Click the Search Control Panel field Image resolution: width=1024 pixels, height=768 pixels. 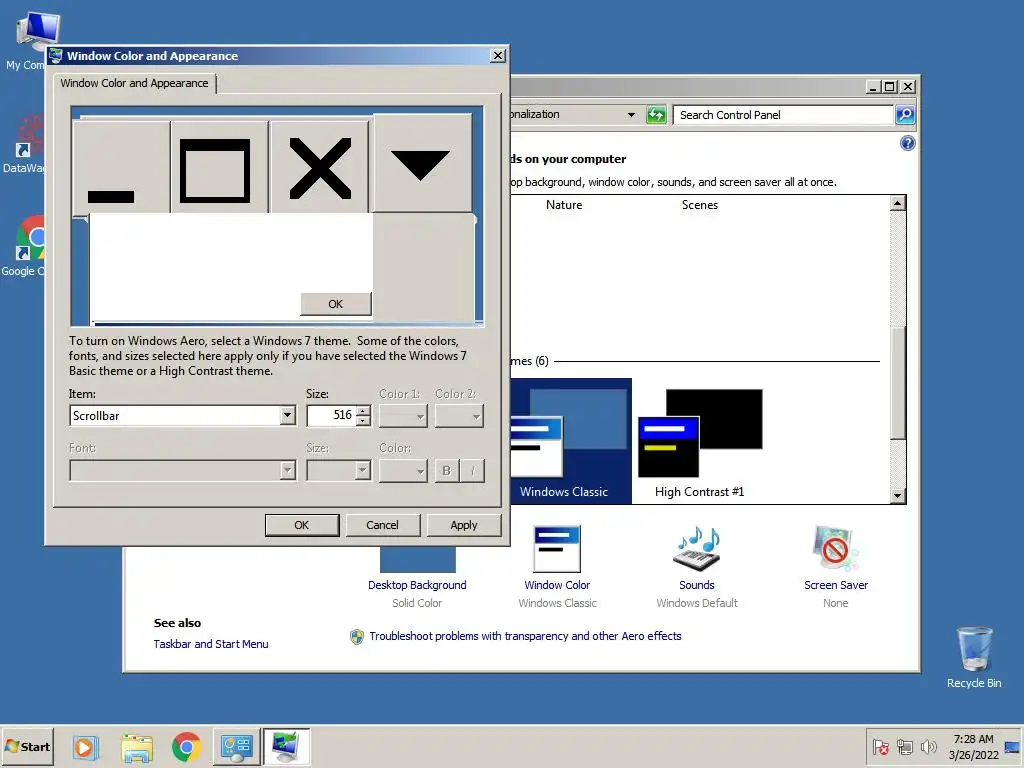(x=782, y=115)
